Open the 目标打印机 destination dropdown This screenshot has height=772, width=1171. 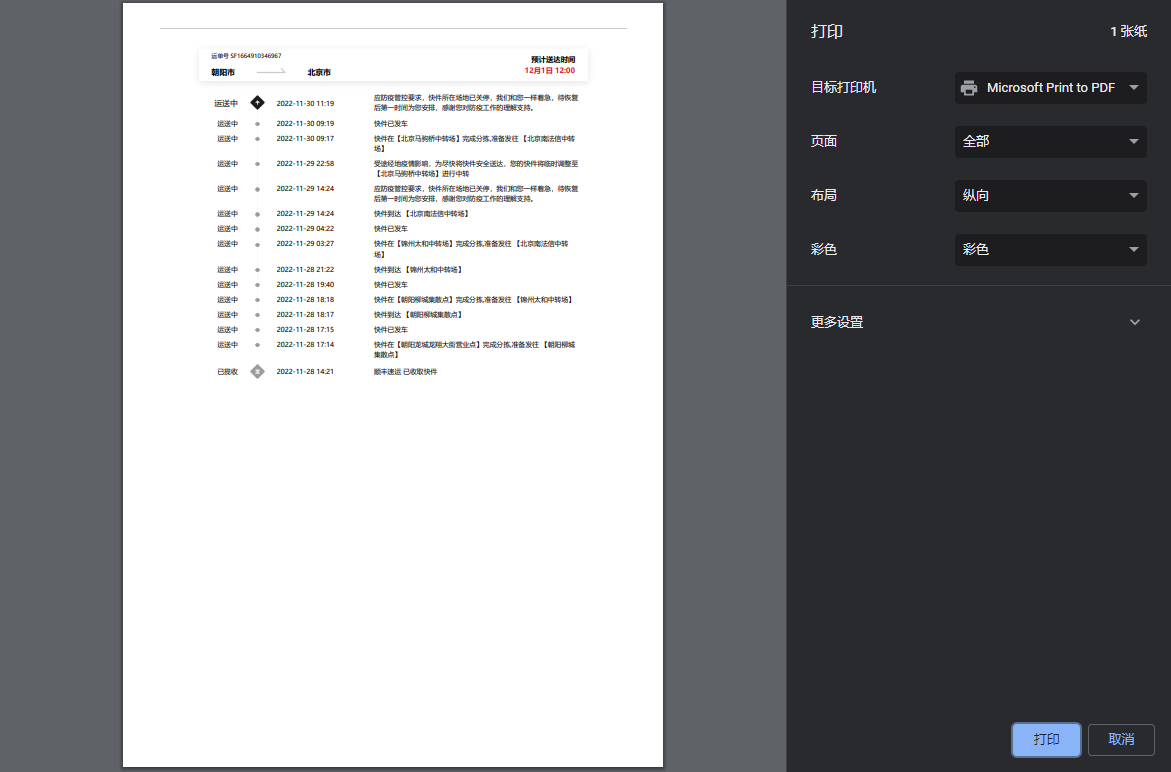tap(1050, 88)
